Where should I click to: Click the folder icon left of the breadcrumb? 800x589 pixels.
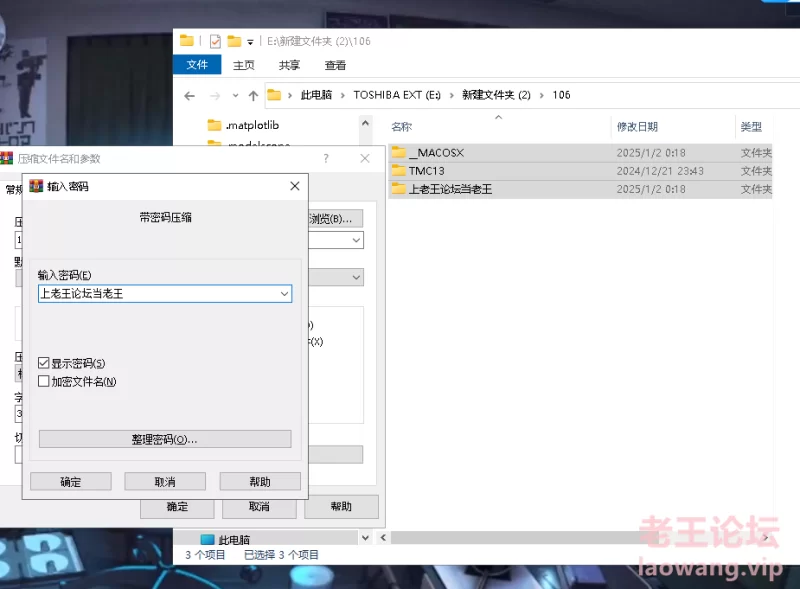pos(274,95)
